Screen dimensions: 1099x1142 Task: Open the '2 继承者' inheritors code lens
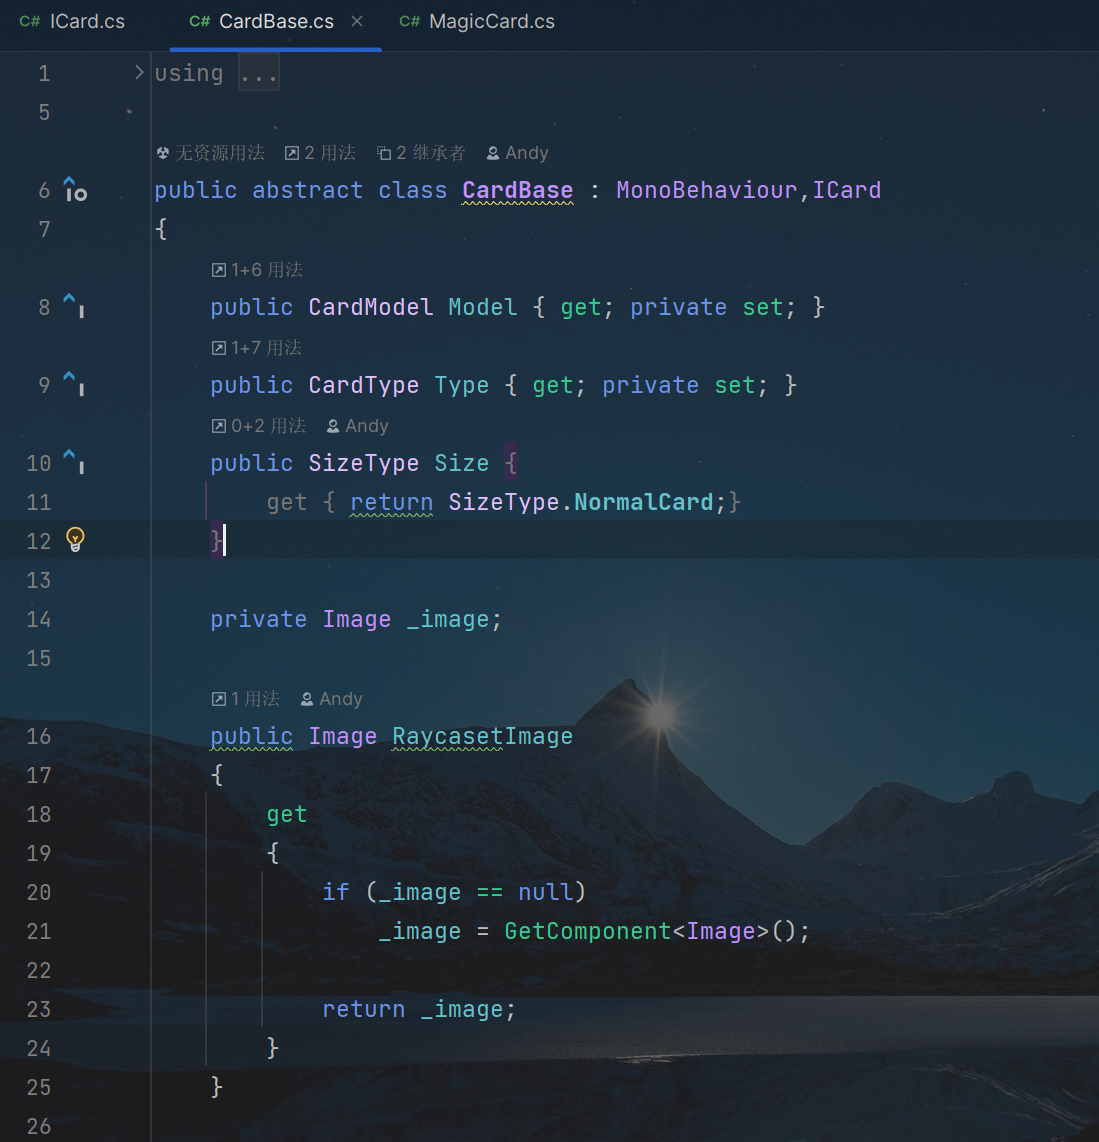421,153
